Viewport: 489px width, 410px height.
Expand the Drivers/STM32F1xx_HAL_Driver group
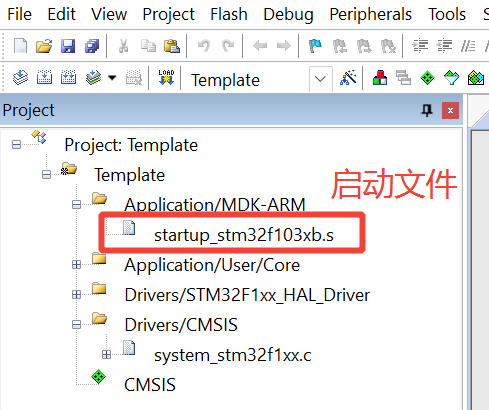pyautogui.click(x=76, y=295)
